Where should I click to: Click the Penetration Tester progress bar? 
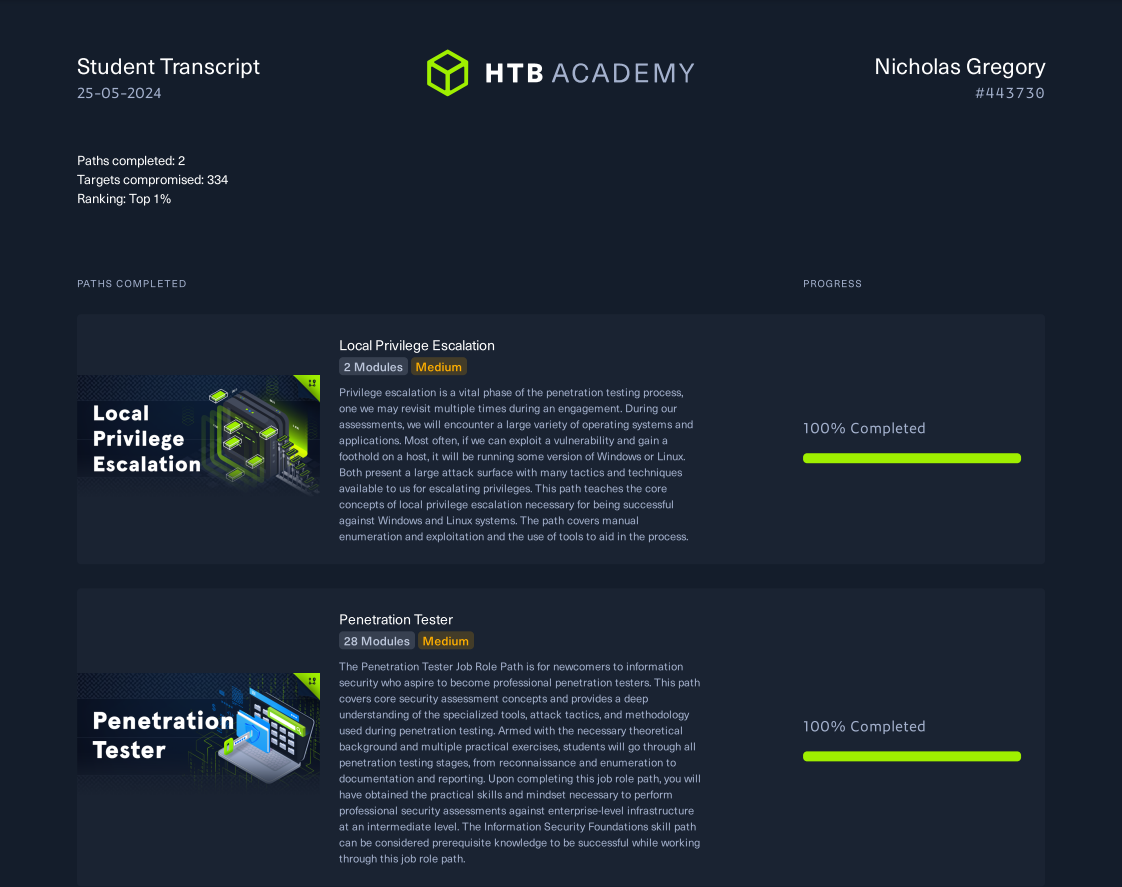pos(912,757)
